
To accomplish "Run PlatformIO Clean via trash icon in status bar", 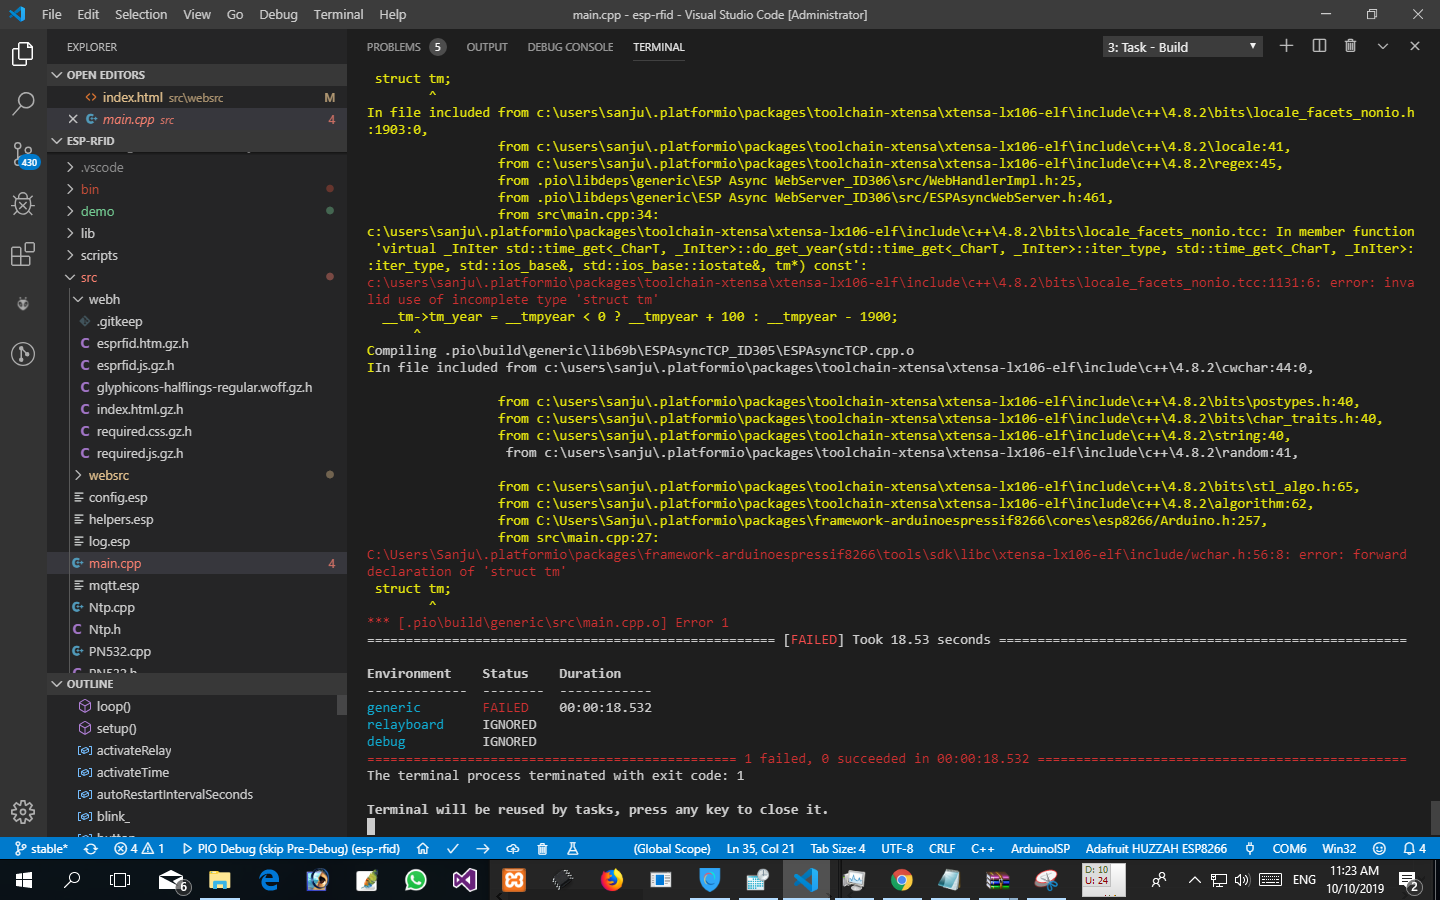I will (542, 847).
